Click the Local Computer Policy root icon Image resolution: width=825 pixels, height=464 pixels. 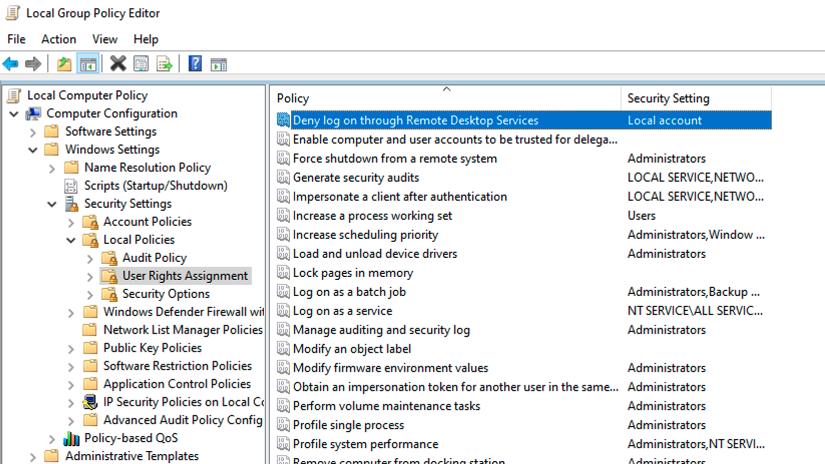14,95
